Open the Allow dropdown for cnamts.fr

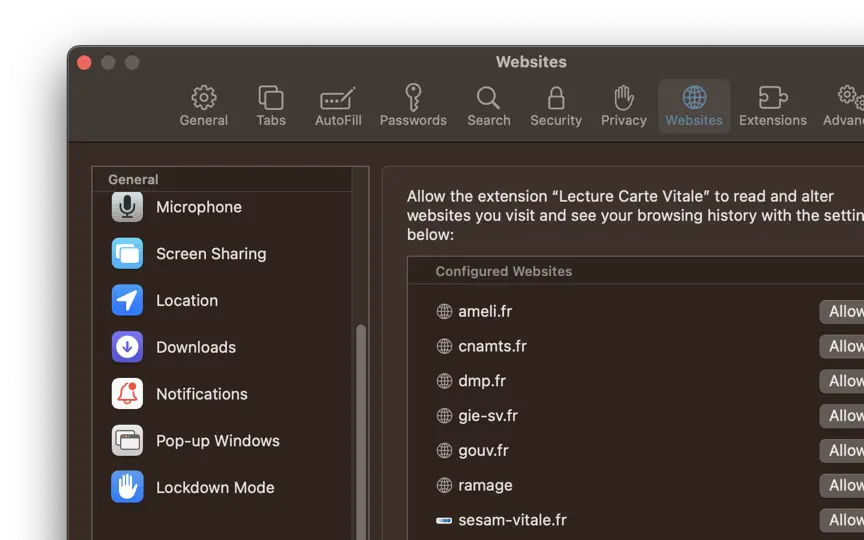[841, 346]
